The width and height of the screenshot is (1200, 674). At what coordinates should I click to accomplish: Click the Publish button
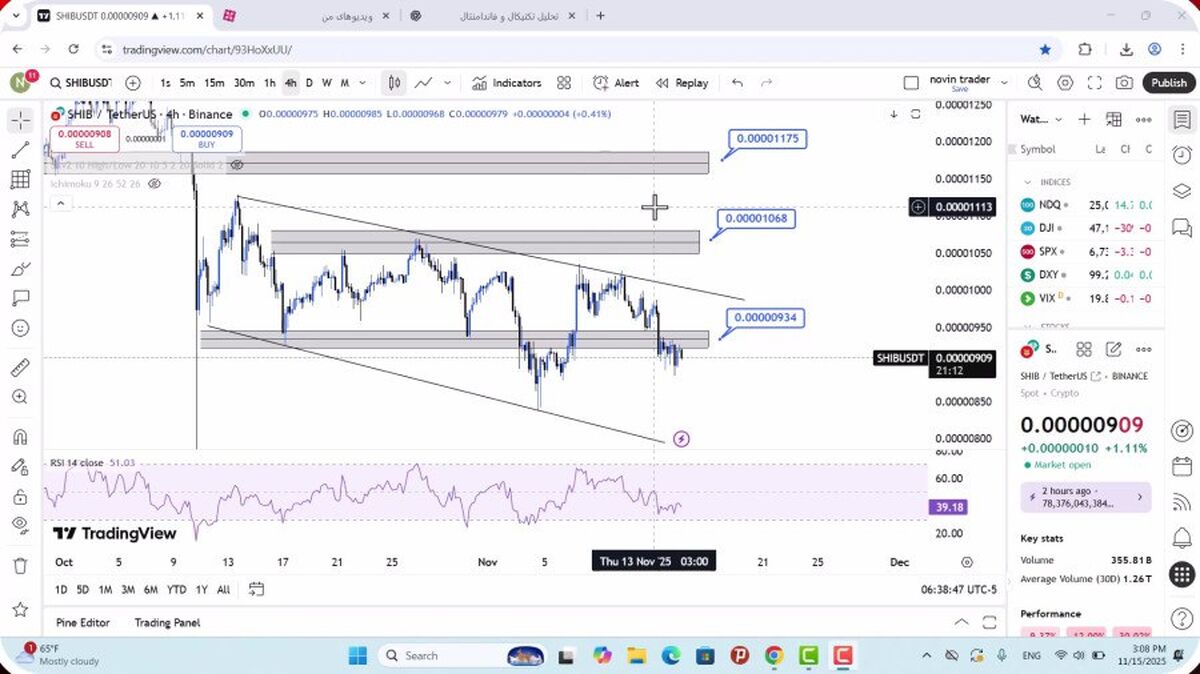[x=1168, y=83]
